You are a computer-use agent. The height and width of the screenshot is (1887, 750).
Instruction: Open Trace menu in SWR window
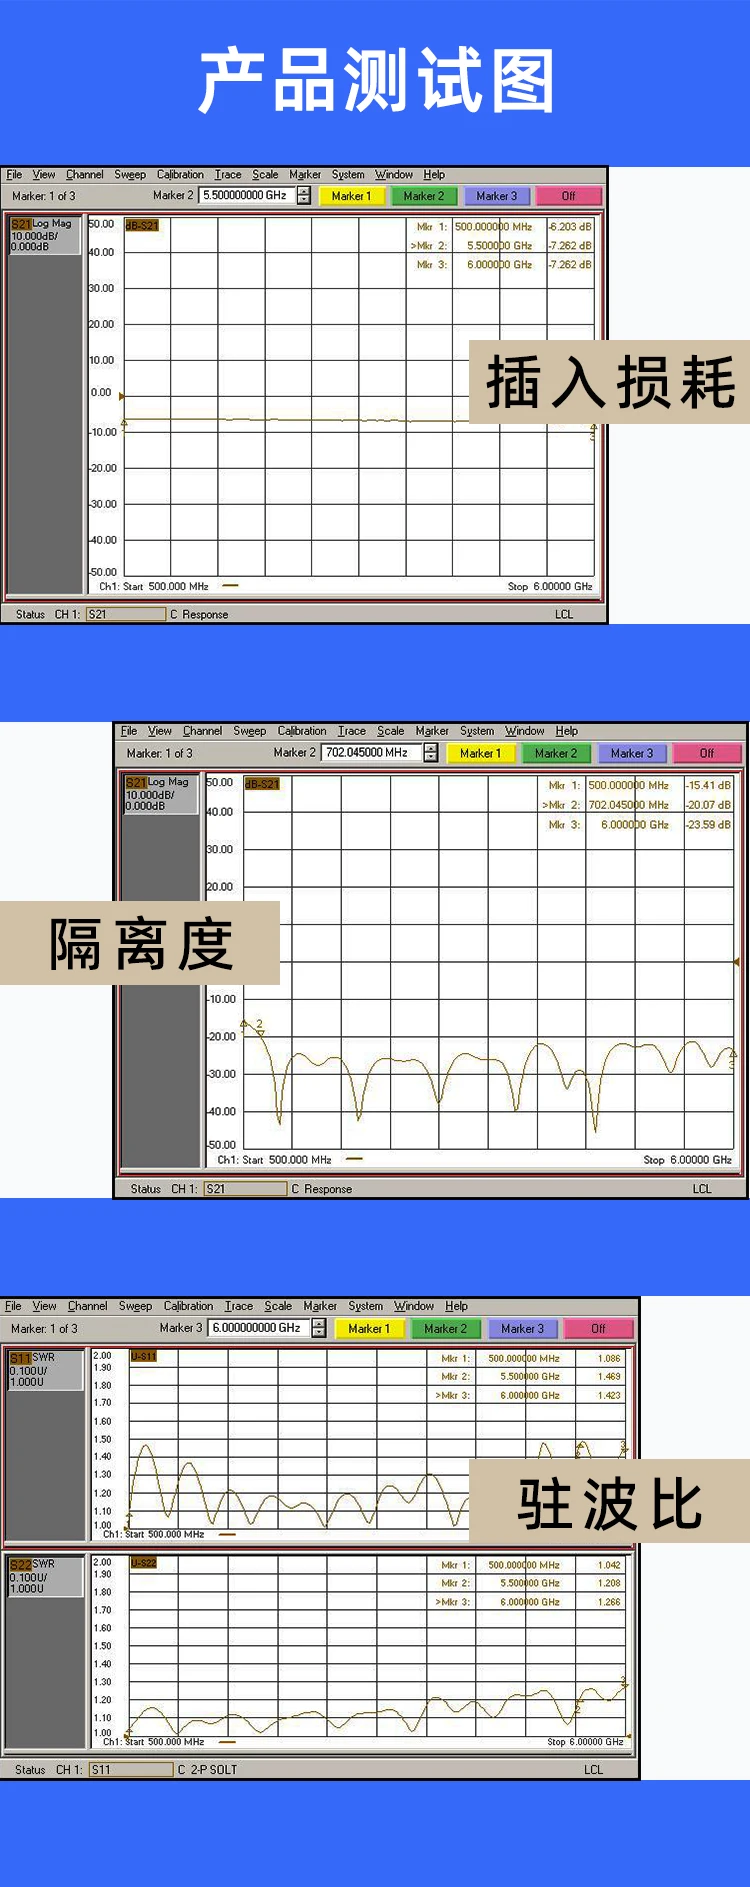239,1306
